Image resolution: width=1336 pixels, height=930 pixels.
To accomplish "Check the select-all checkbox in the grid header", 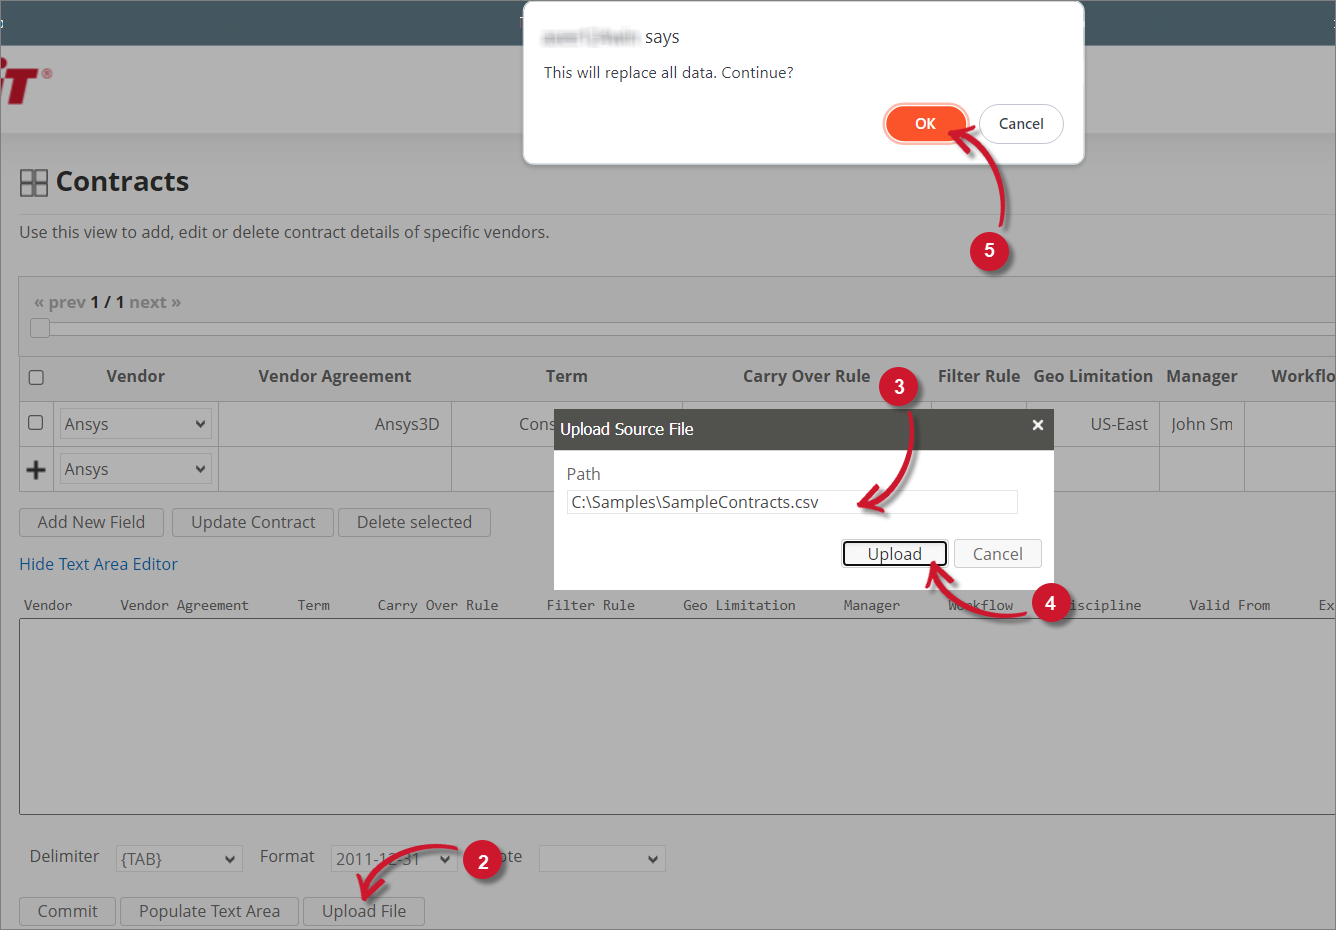I will 36,377.
